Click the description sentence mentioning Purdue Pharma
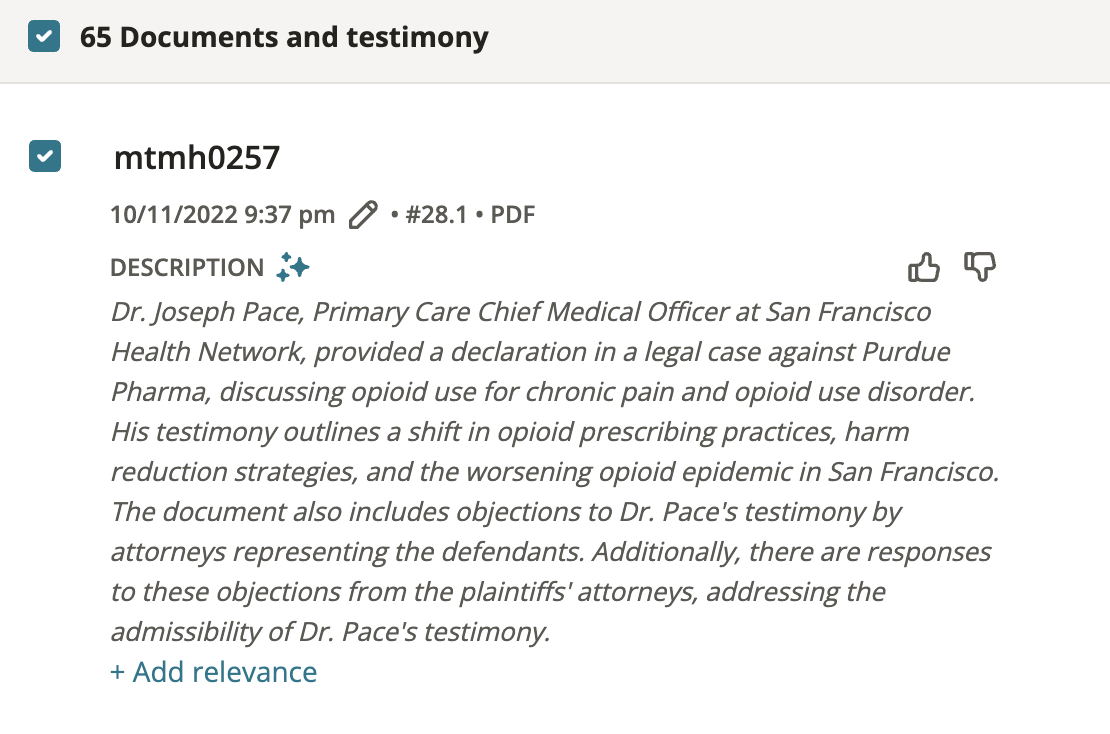 (x=543, y=352)
